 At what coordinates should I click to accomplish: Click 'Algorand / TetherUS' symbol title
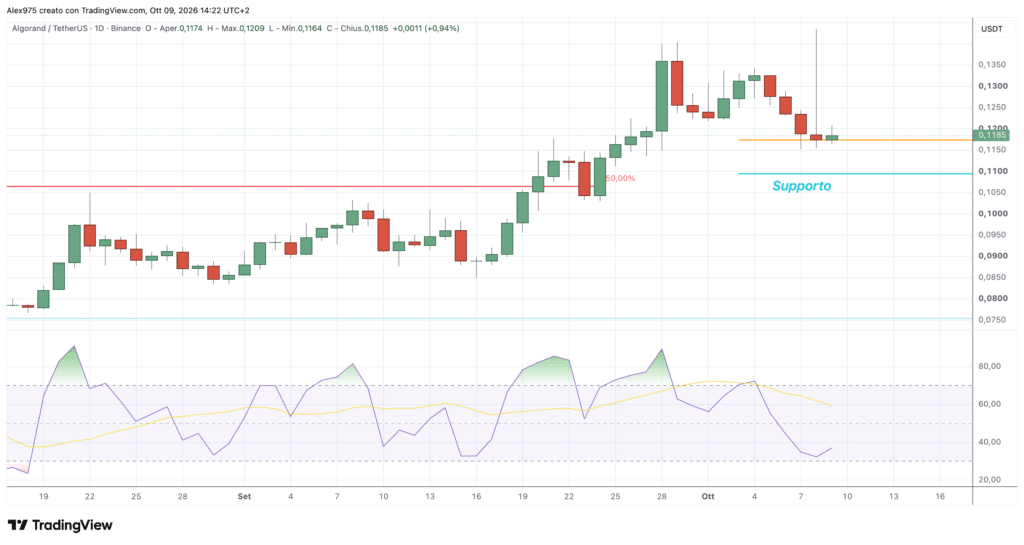(x=50, y=29)
